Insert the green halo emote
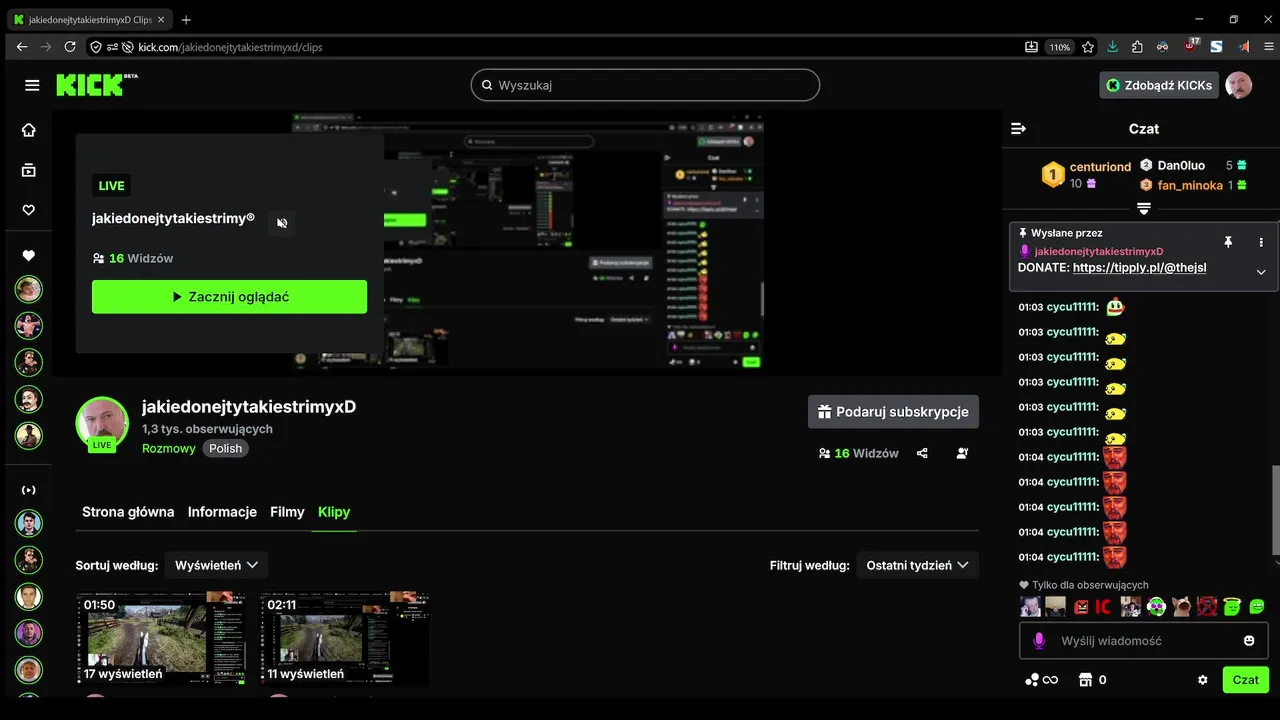This screenshot has width=1280, height=720. point(1233,606)
